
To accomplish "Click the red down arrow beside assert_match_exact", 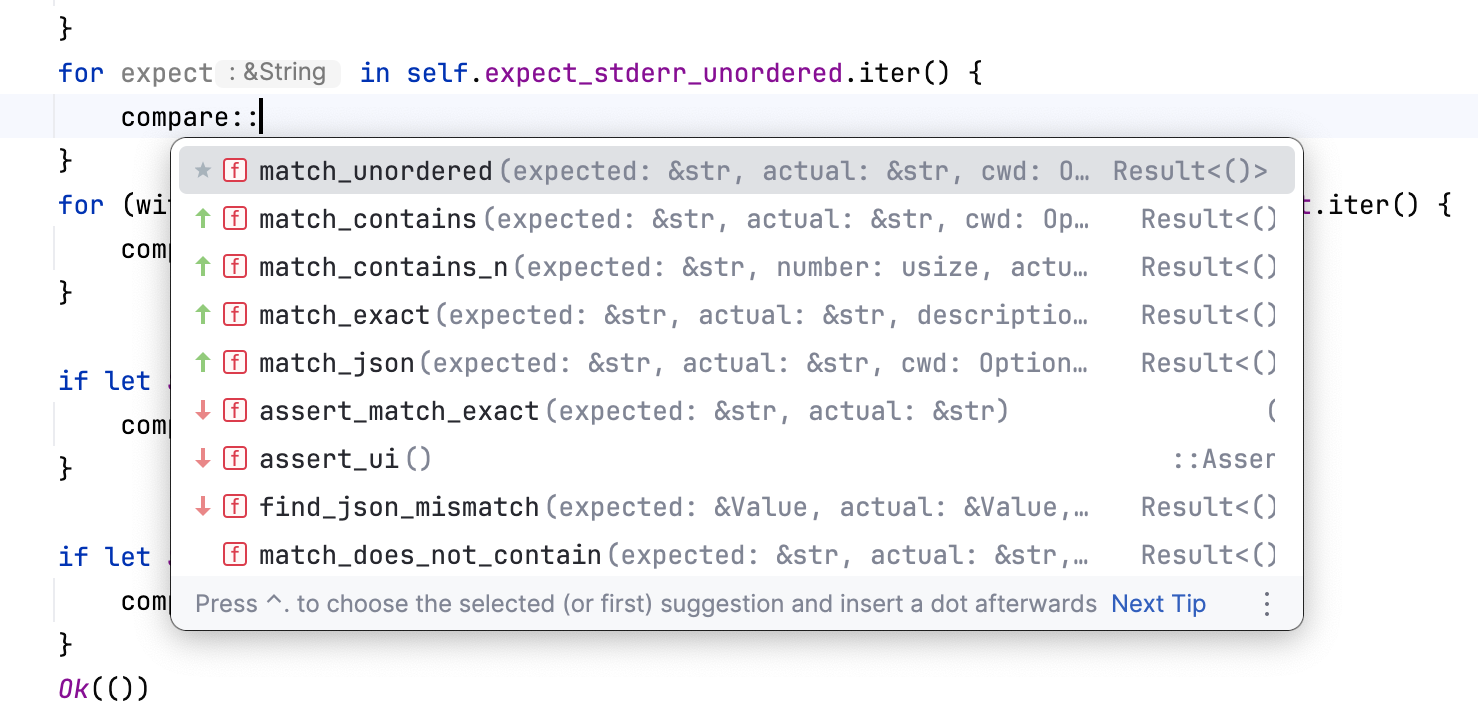I will click(x=202, y=410).
